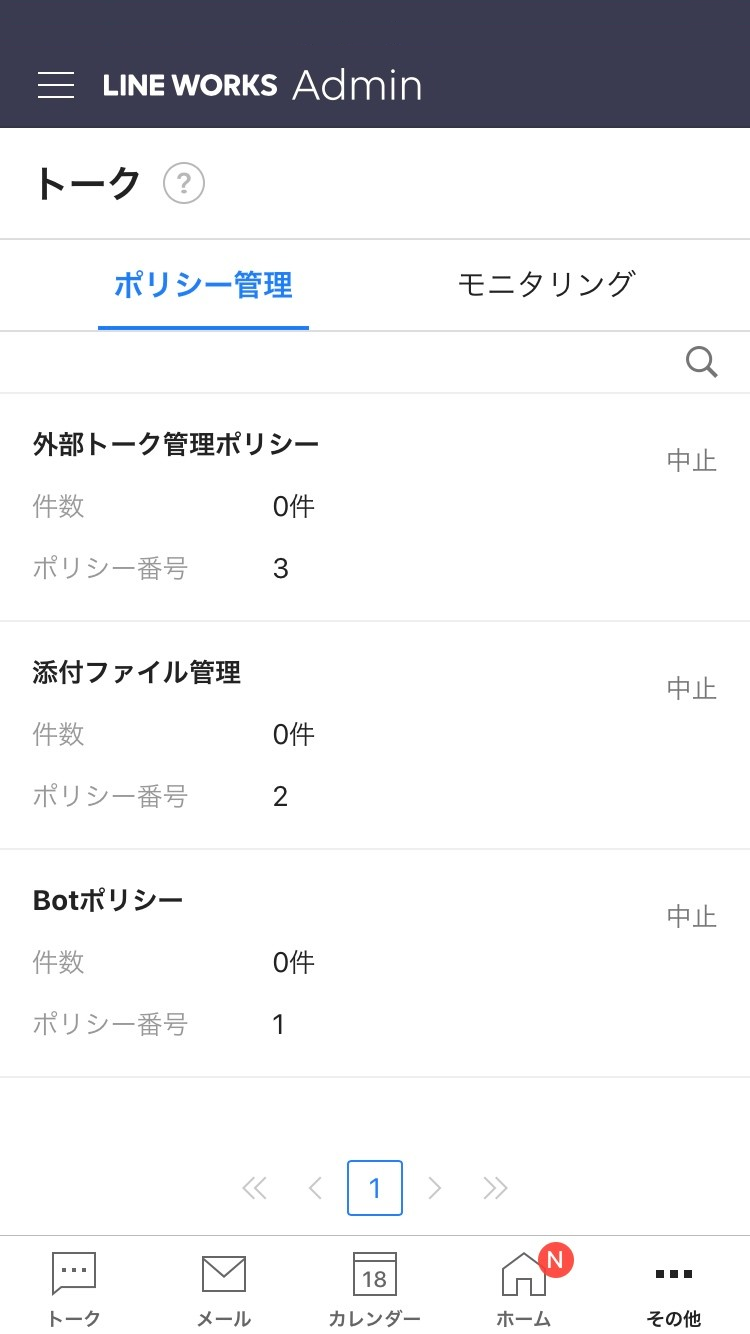The image size is (750, 1334).
Task: Tap the search magnifier icon
Action: point(702,362)
